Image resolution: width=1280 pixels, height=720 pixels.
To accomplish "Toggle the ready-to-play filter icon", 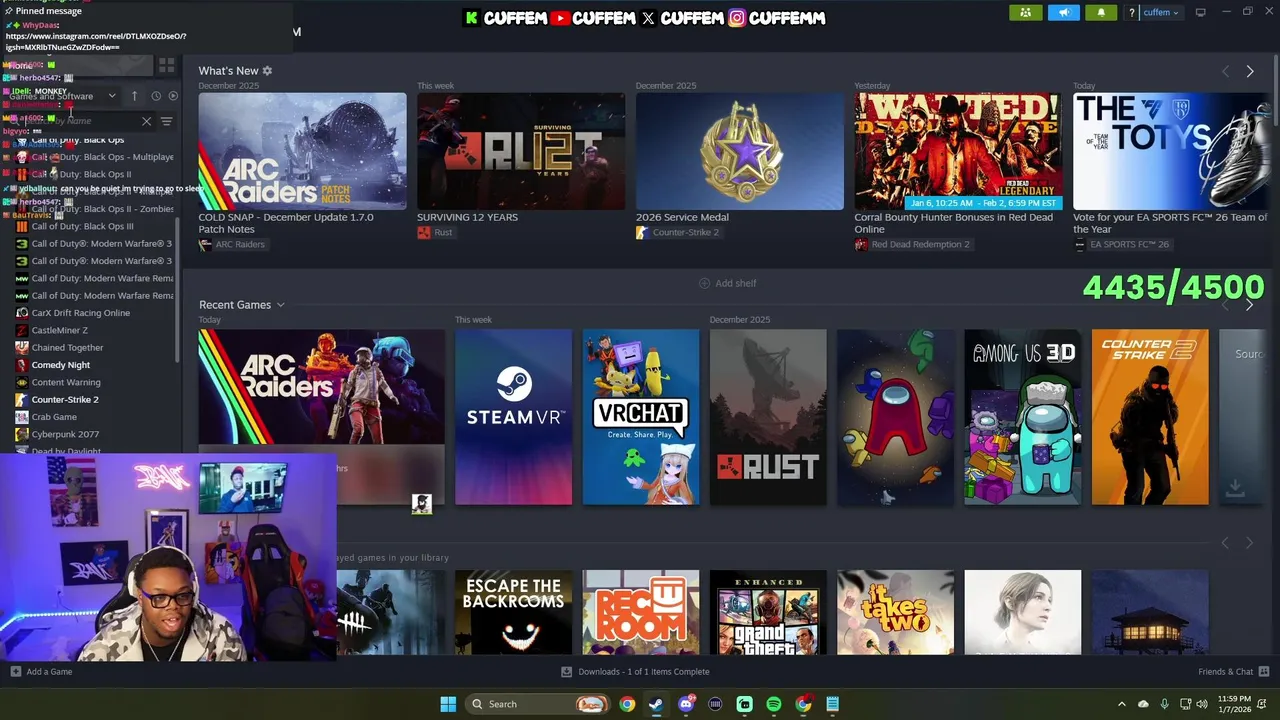I will pos(173,96).
